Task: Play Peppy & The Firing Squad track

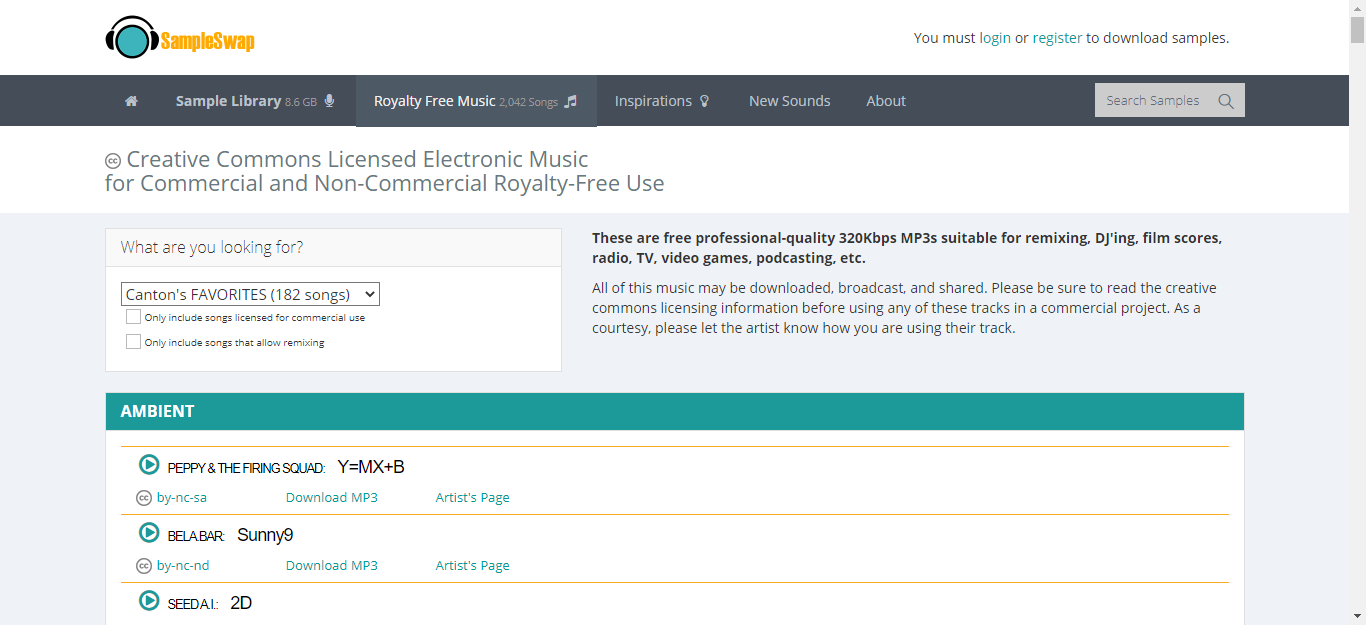Action: [x=149, y=465]
